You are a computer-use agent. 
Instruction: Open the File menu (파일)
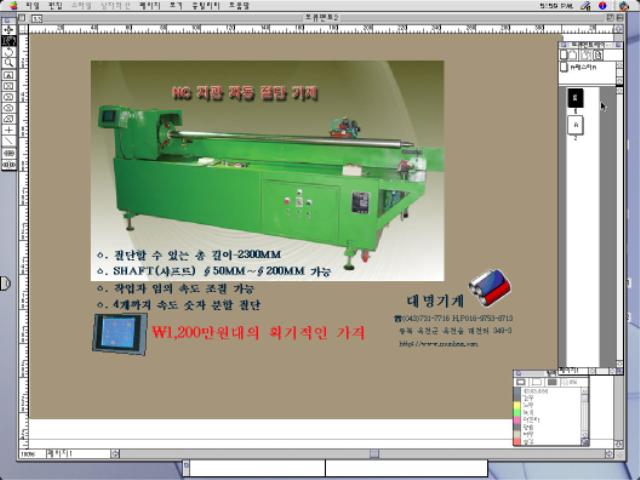coord(33,5)
